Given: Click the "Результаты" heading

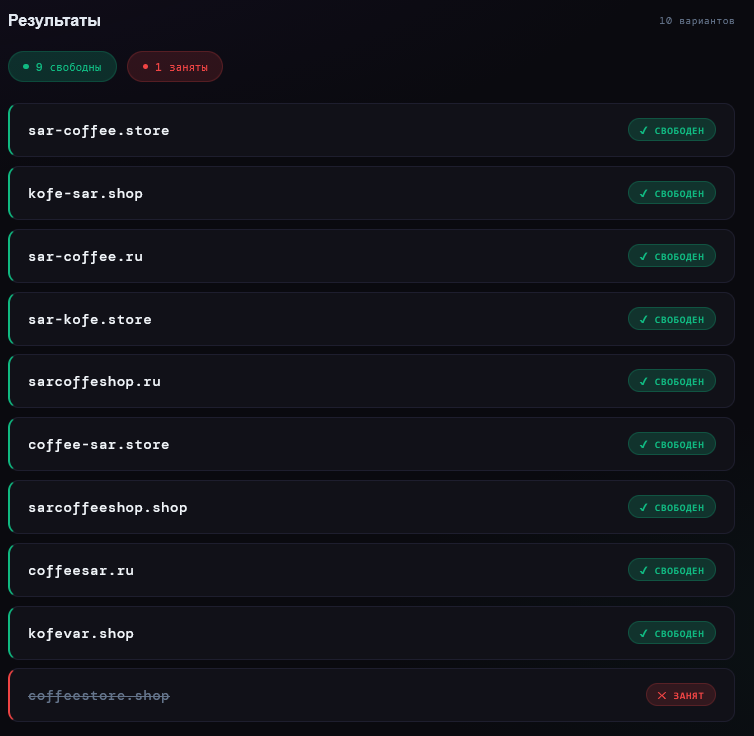Looking at the screenshot, I should point(54,20).
